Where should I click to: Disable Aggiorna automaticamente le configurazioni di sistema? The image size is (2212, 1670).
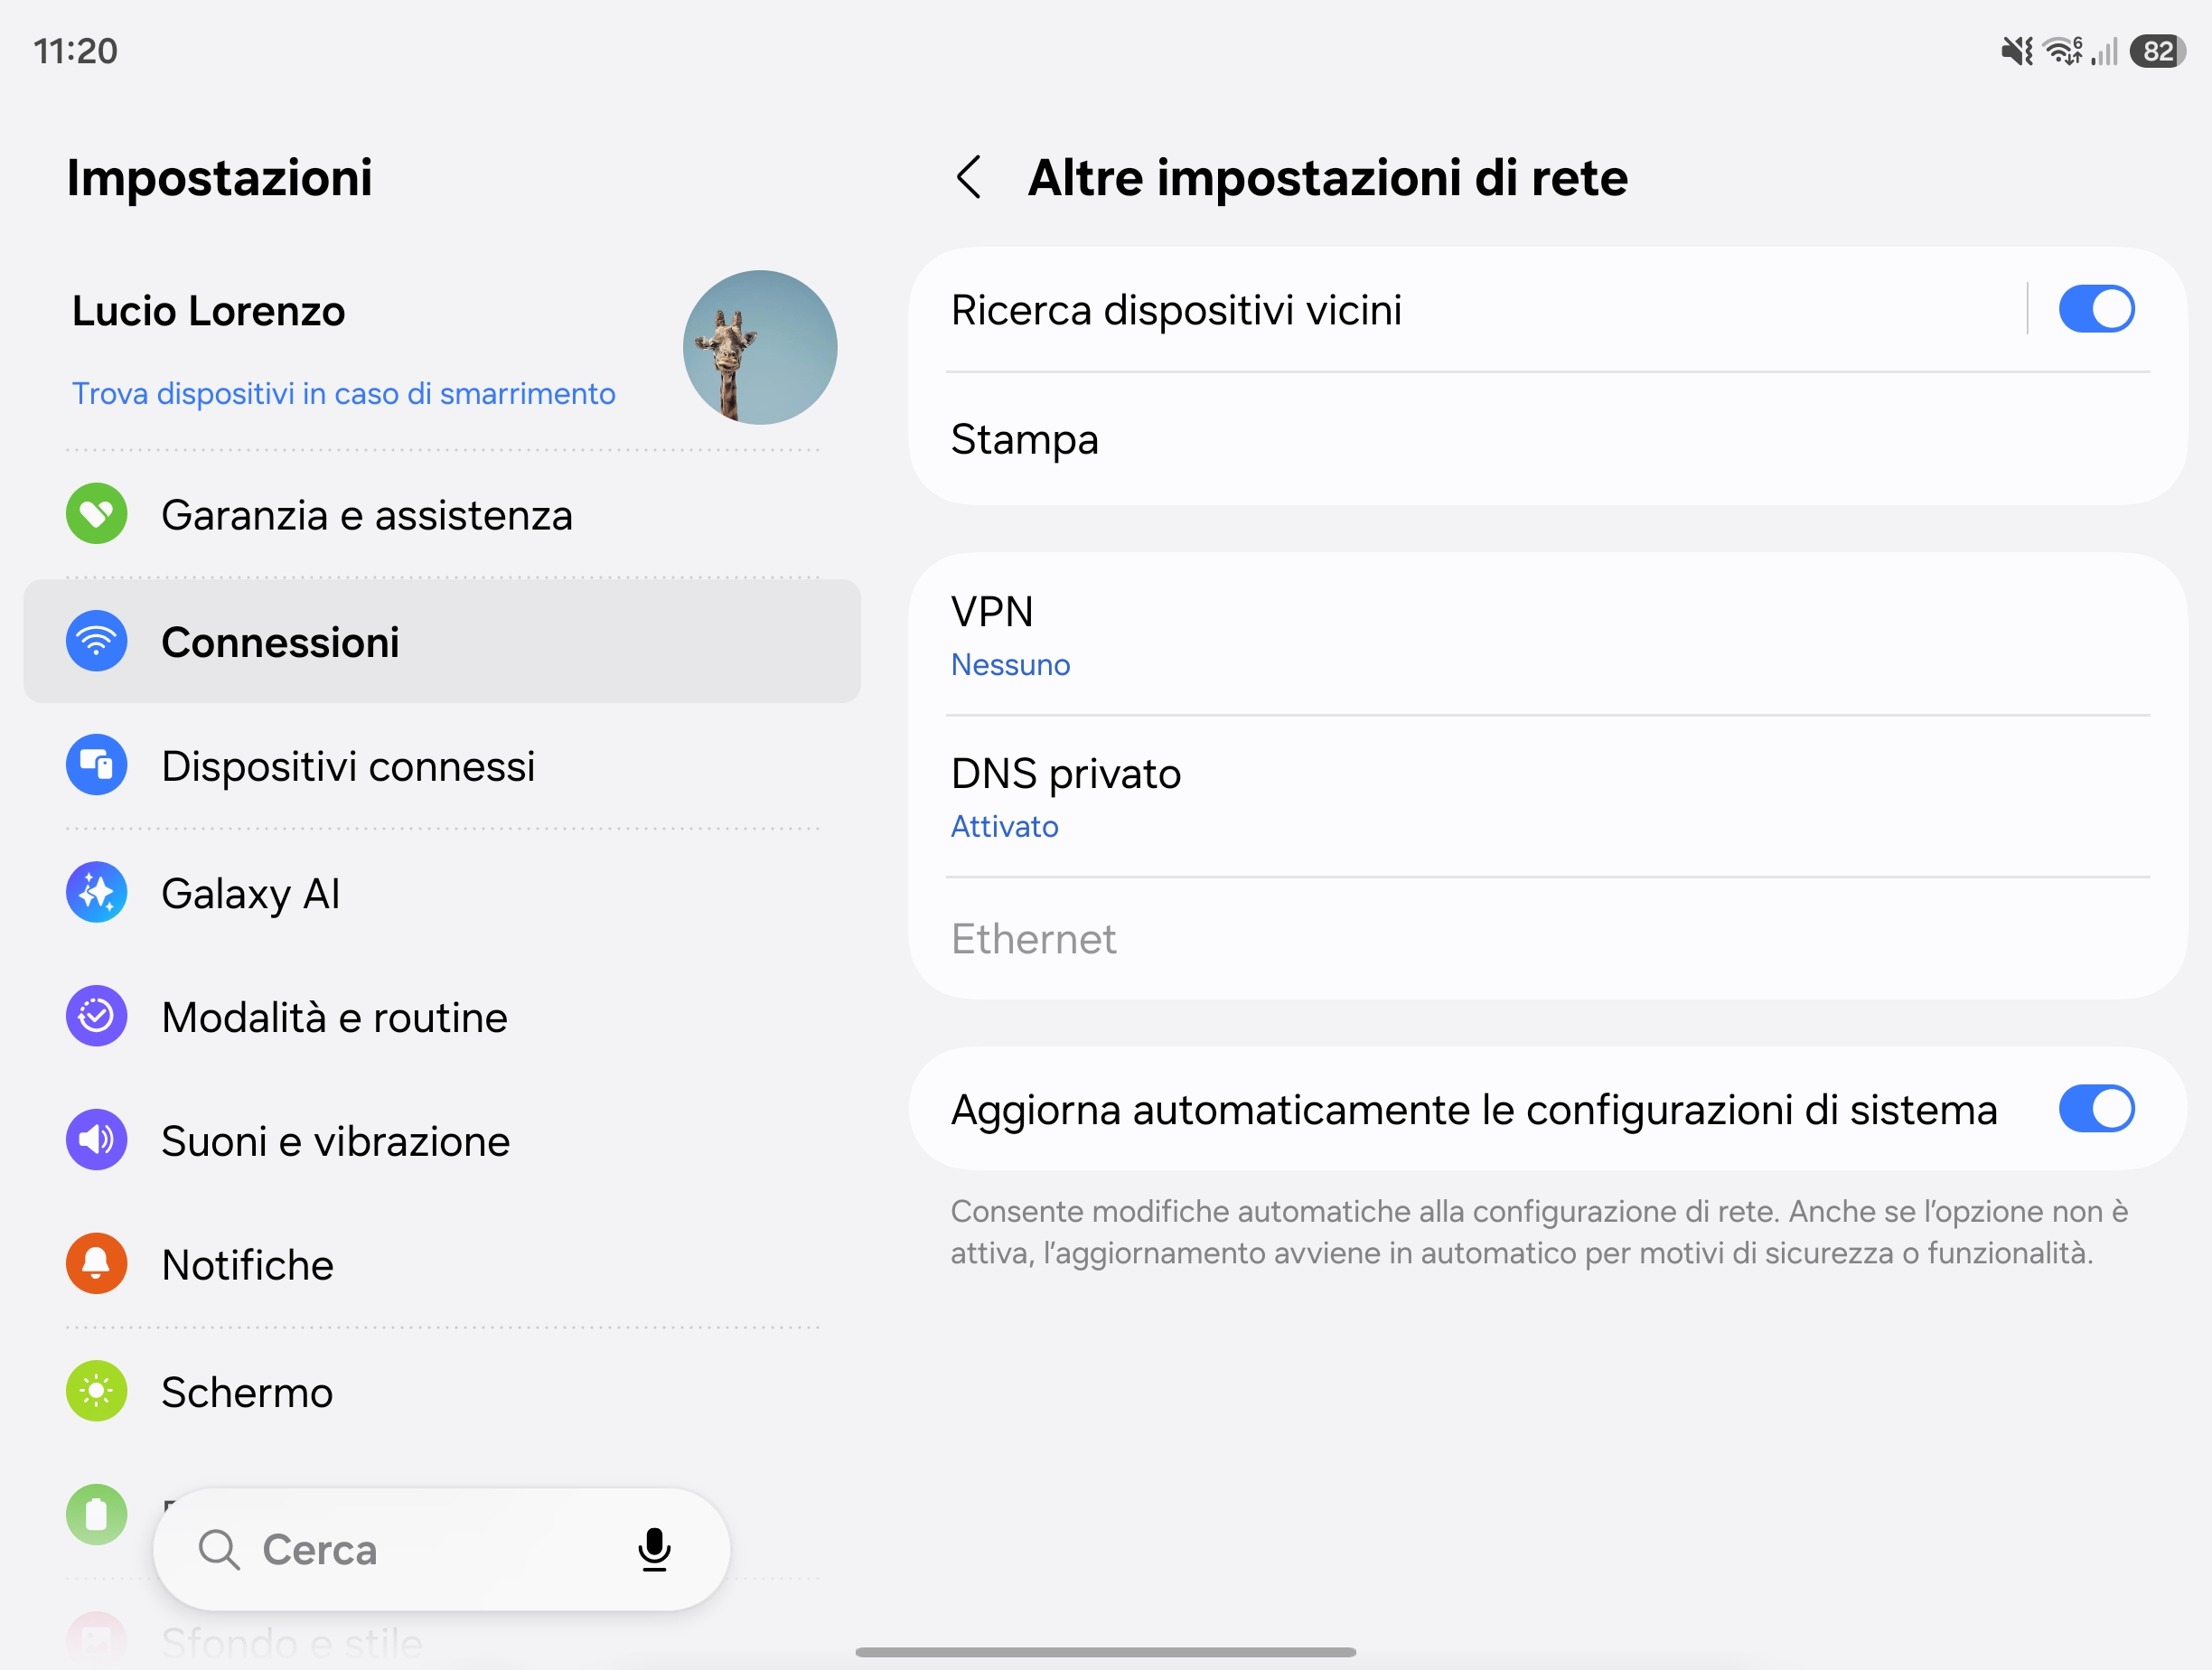pos(2096,1109)
